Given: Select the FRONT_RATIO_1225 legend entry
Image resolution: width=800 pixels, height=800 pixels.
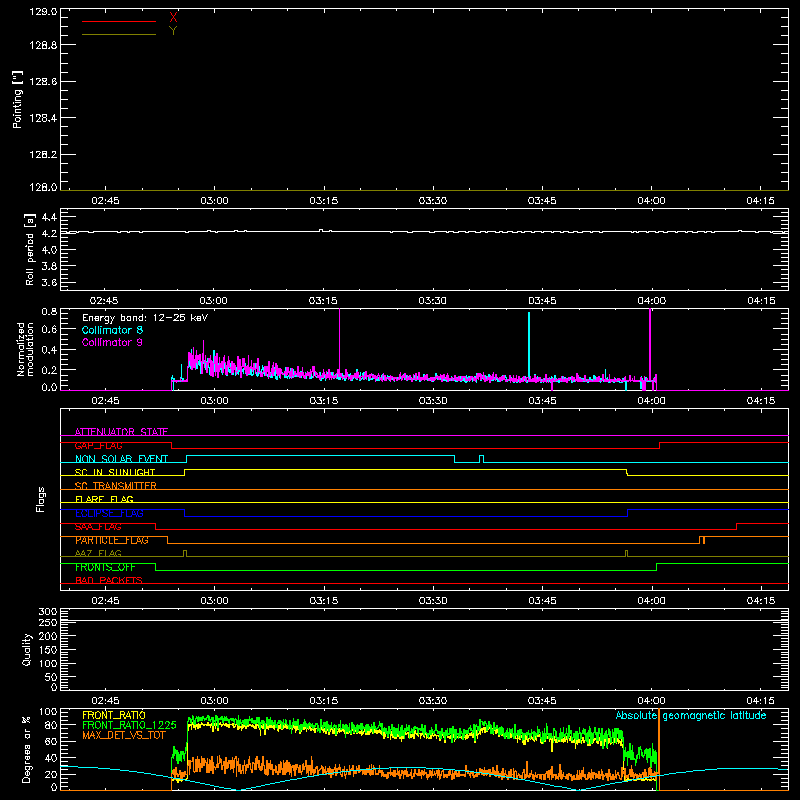Looking at the screenshot, I should pyautogui.click(x=129, y=725).
